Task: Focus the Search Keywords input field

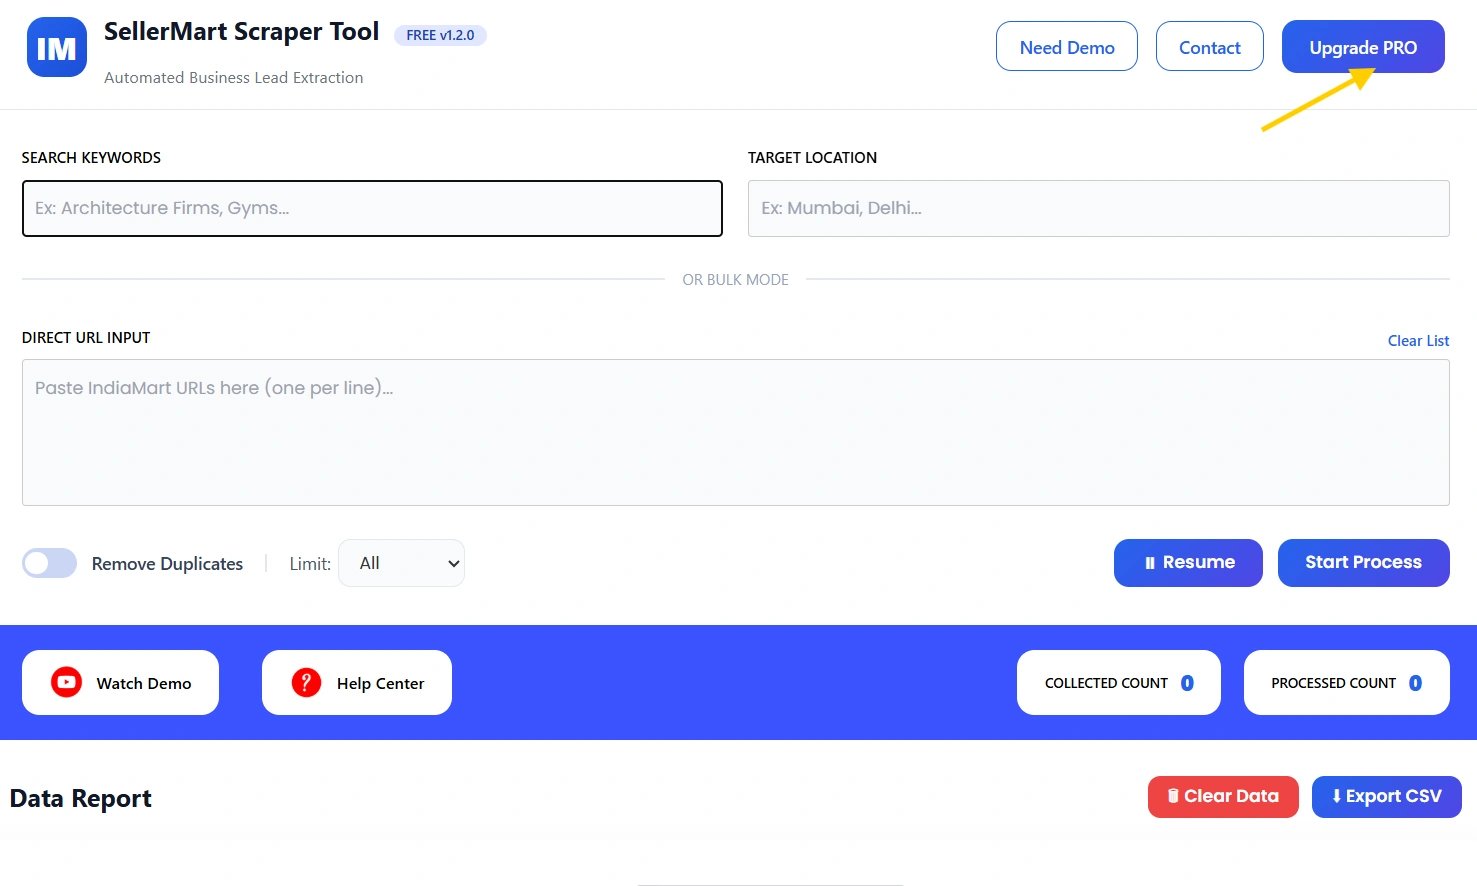Action: pyautogui.click(x=372, y=208)
